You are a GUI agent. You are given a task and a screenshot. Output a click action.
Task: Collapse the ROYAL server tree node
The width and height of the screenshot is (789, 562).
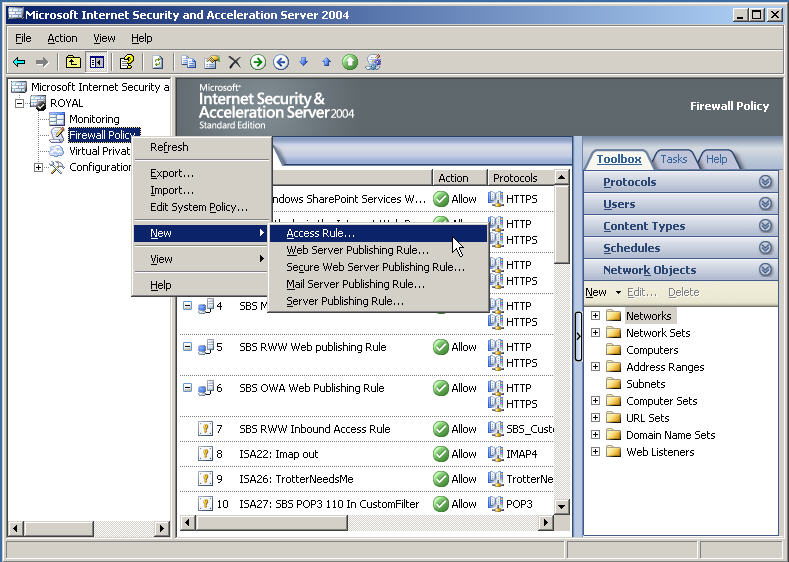click(20, 103)
